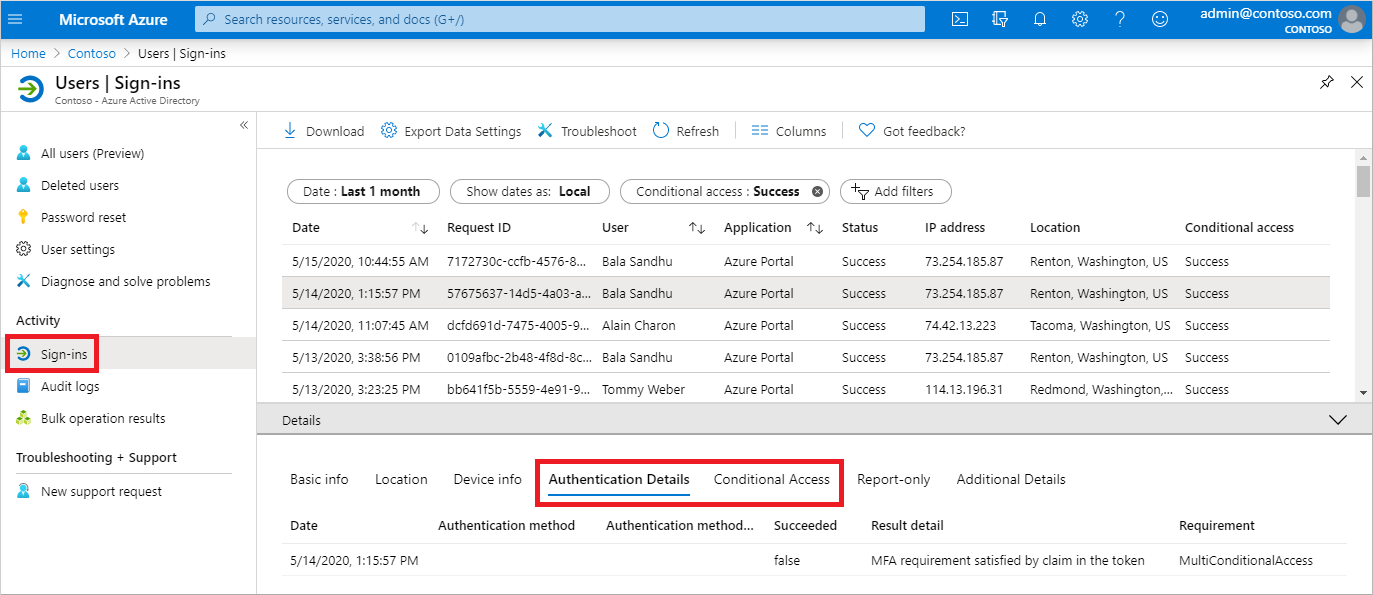Collapse the Details panel chevron
1373x595 pixels.
pyautogui.click(x=1338, y=420)
